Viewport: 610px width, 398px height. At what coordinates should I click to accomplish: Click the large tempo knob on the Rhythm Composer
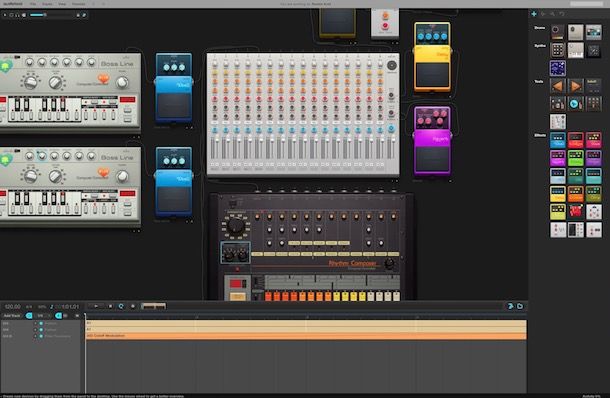coord(236,225)
